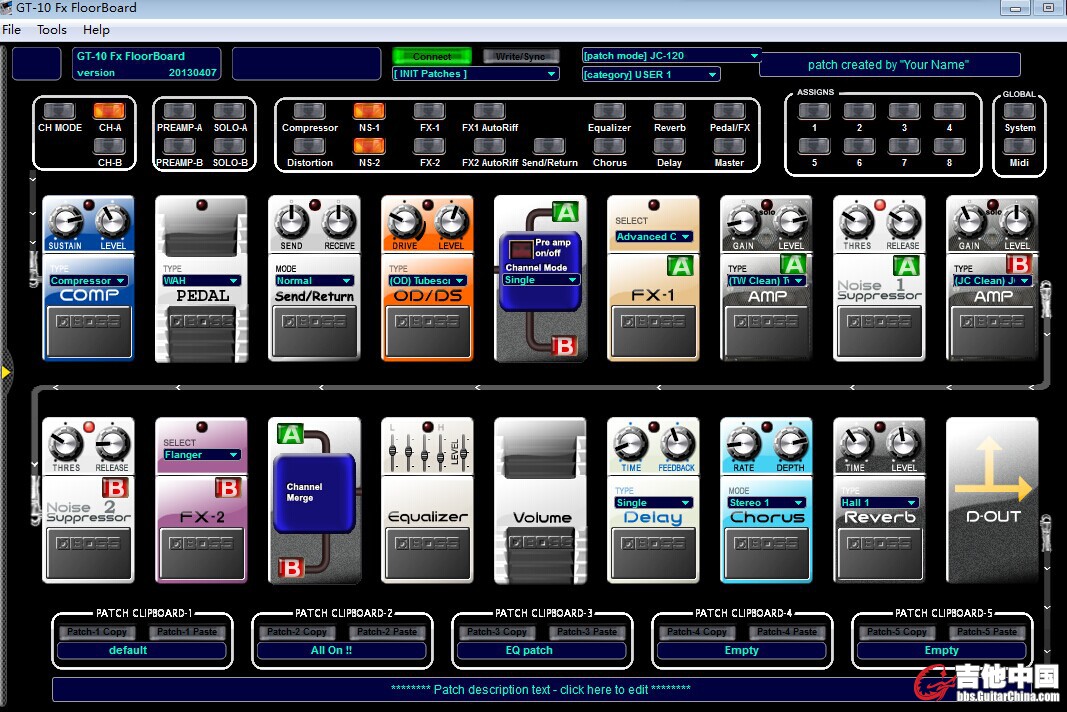Click the A marker on Channel Mode block
Image resolution: width=1067 pixels, height=712 pixels.
565,212
